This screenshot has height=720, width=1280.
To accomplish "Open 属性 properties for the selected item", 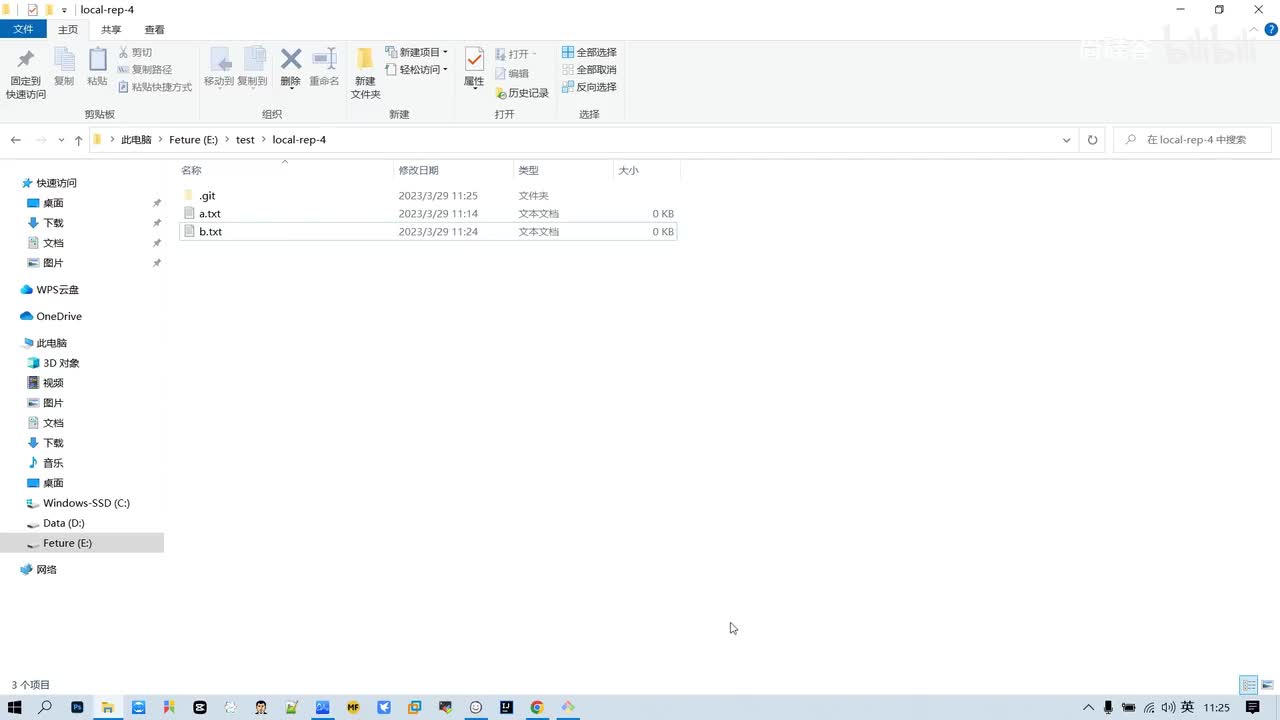I will click(474, 67).
